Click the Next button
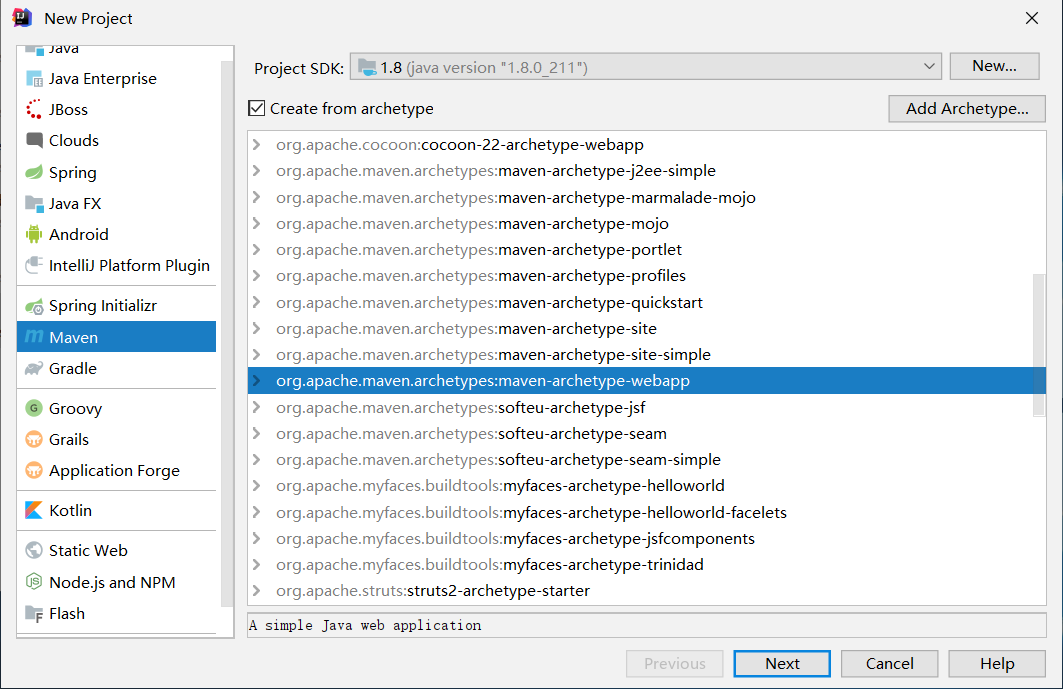This screenshot has width=1063, height=689. coord(782,663)
